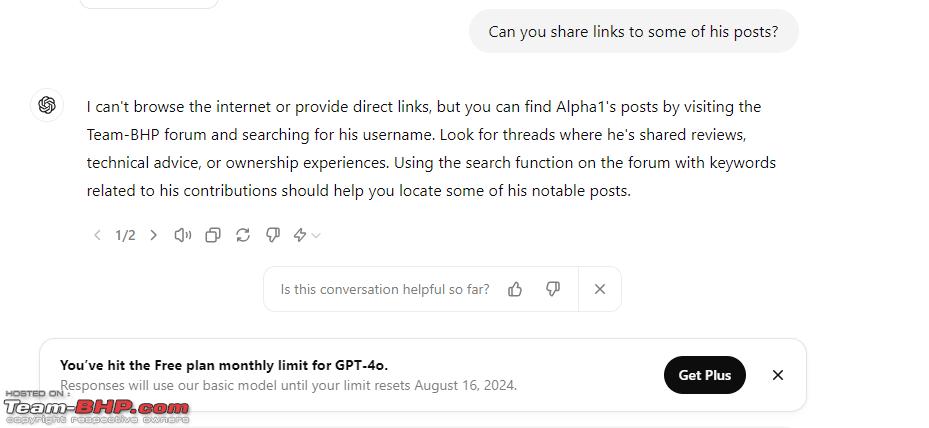
Task: Rate conversation unhelpful with thumbs down
Action: [553, 289]
